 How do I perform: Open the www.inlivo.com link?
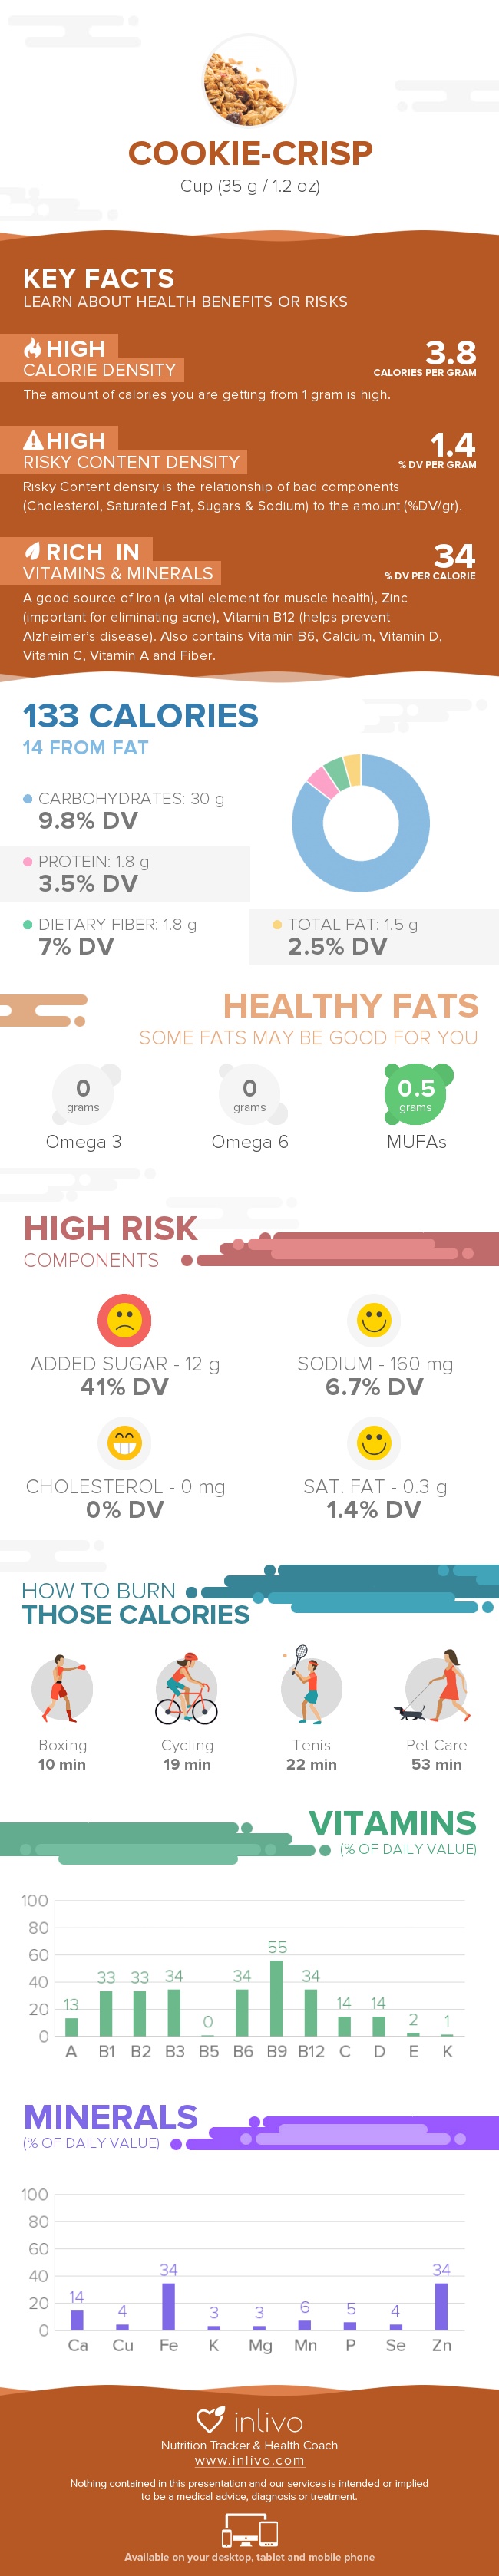click(249, 2461)
